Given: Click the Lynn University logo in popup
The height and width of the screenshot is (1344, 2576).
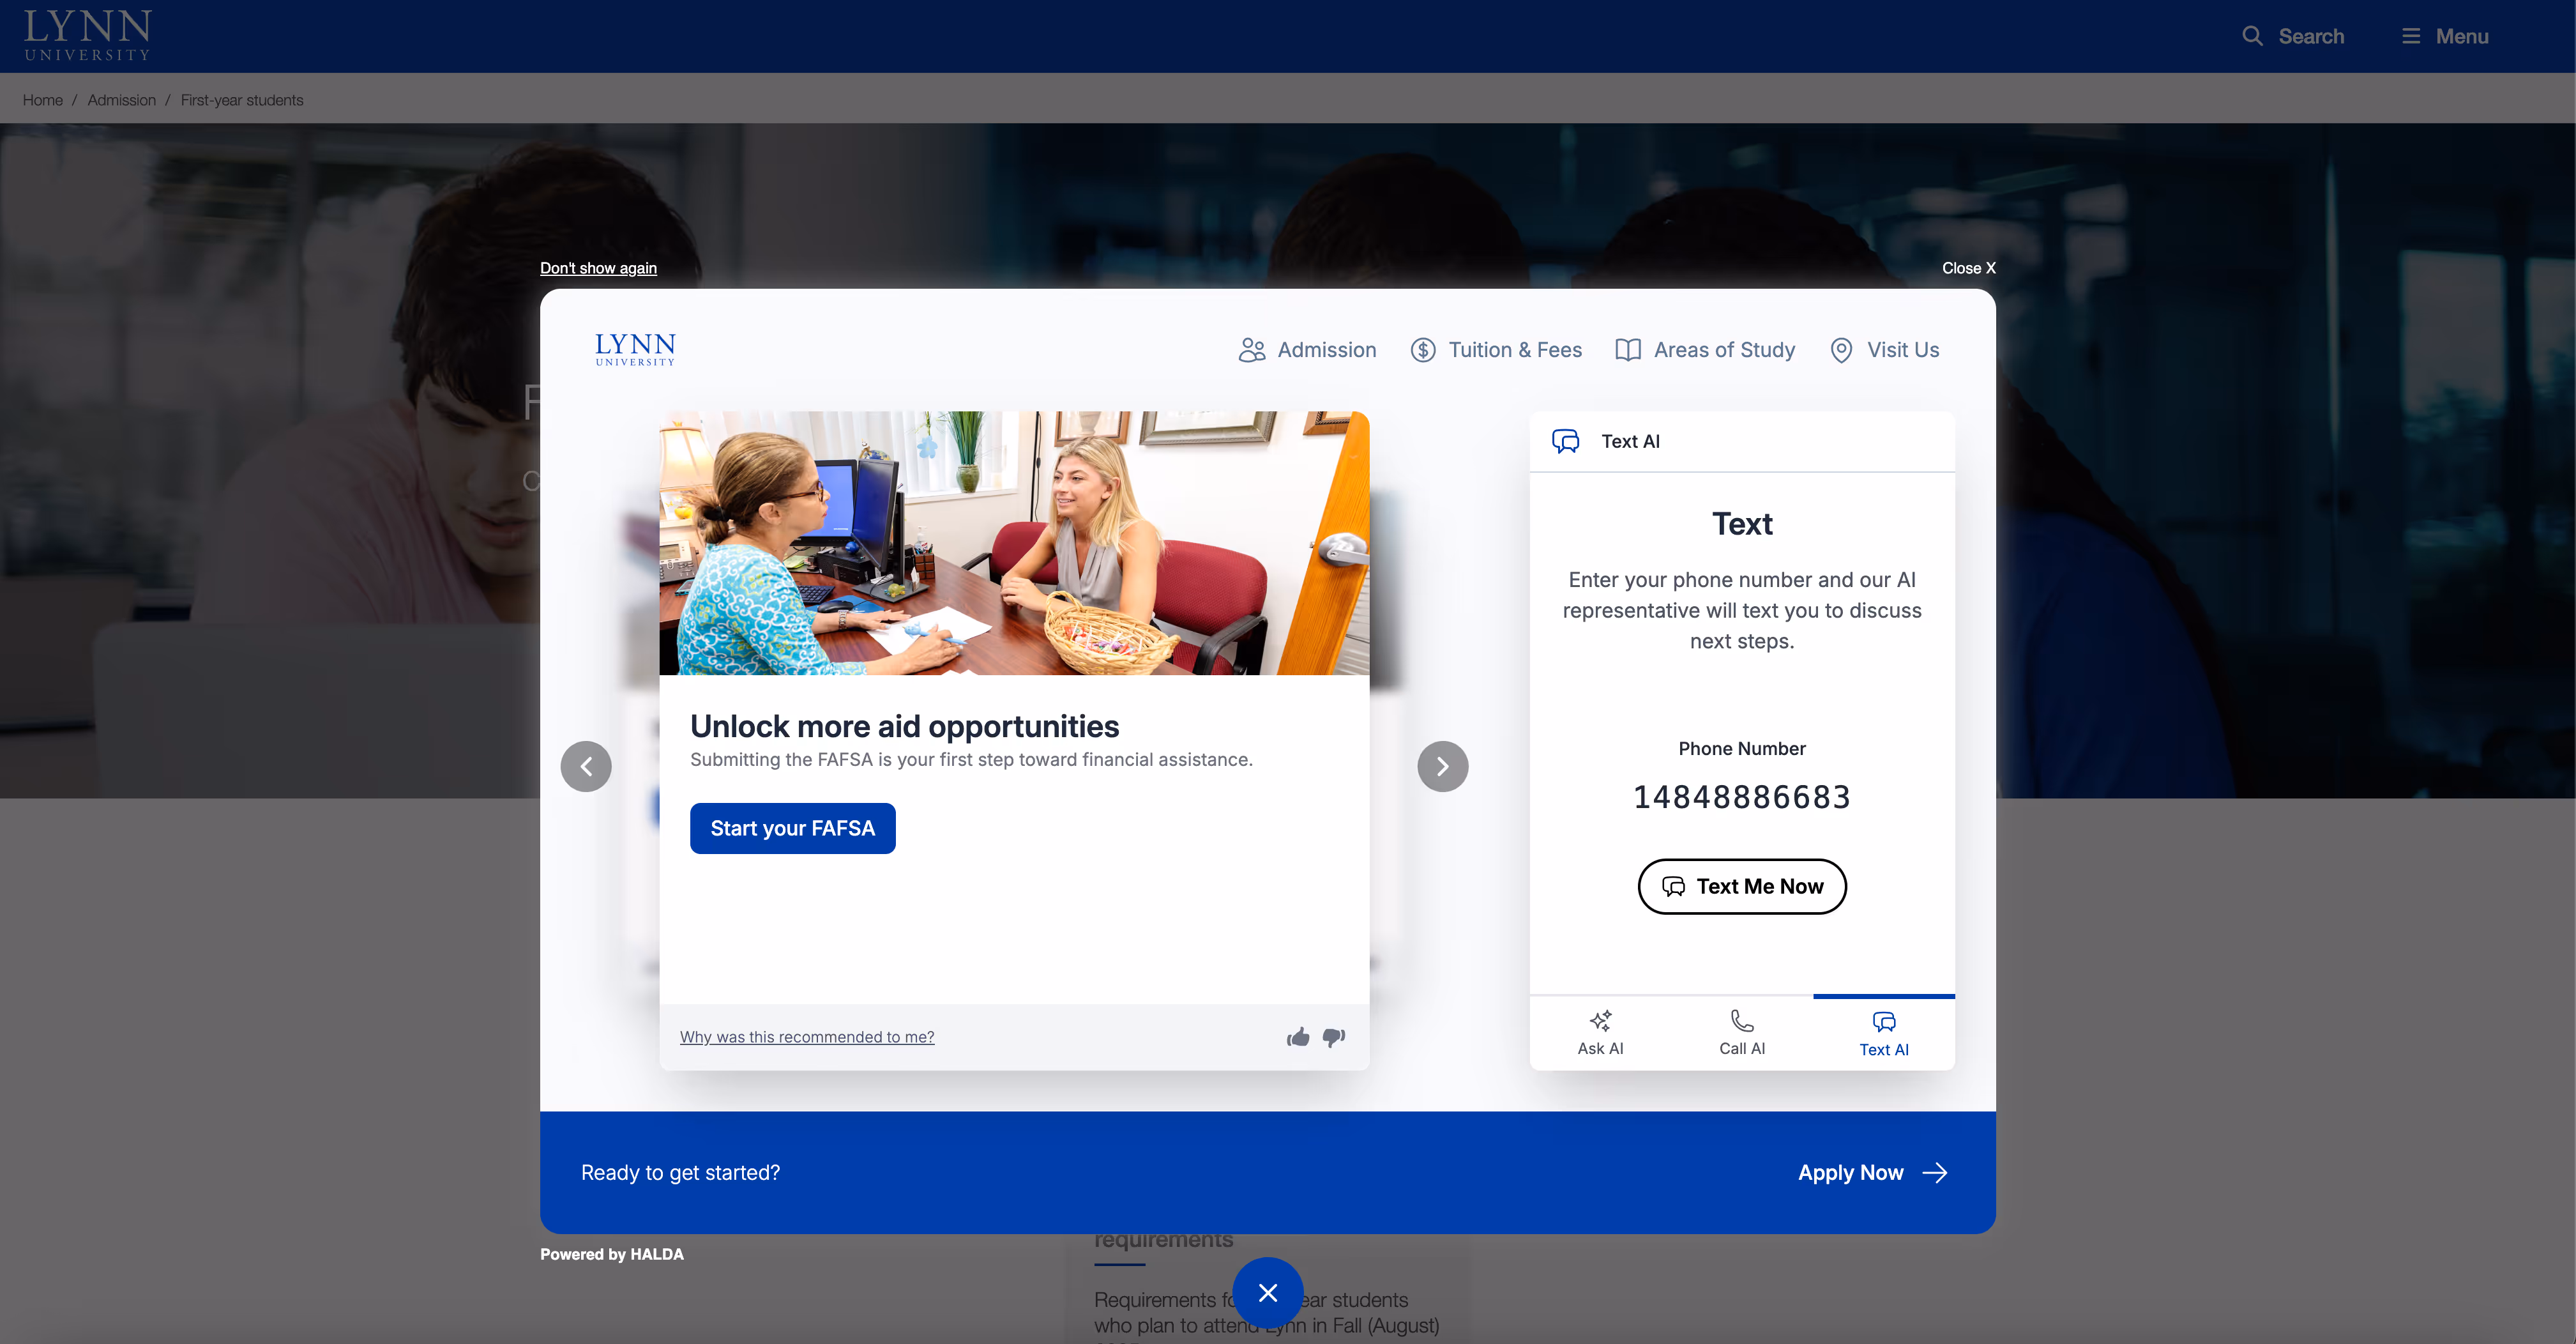Looking at the screenshot, I should click(x=635, y=350).
